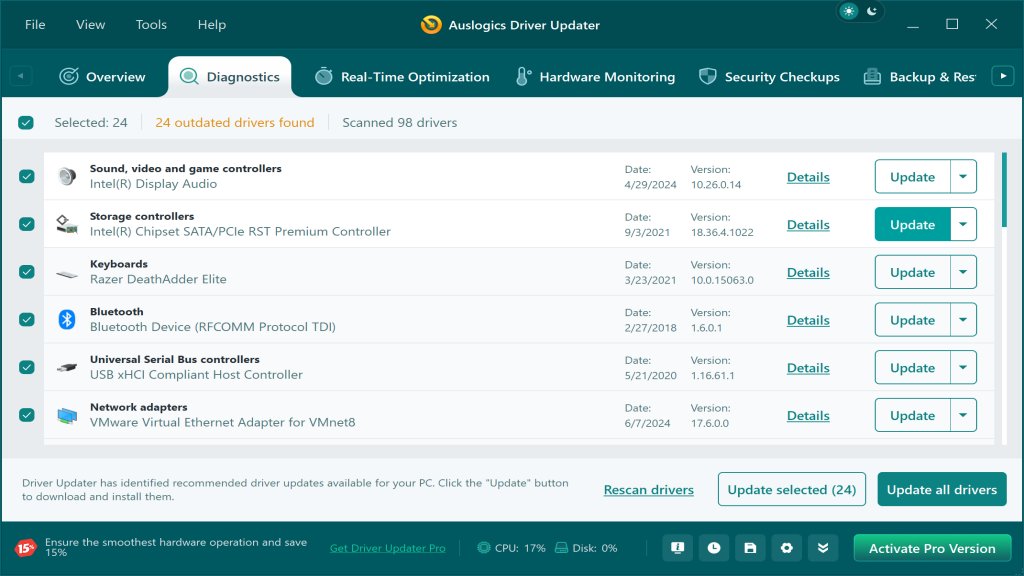The image size is (1024, 576).
Task: Click the Bluetooth device icon
Action: click(67, 320)
